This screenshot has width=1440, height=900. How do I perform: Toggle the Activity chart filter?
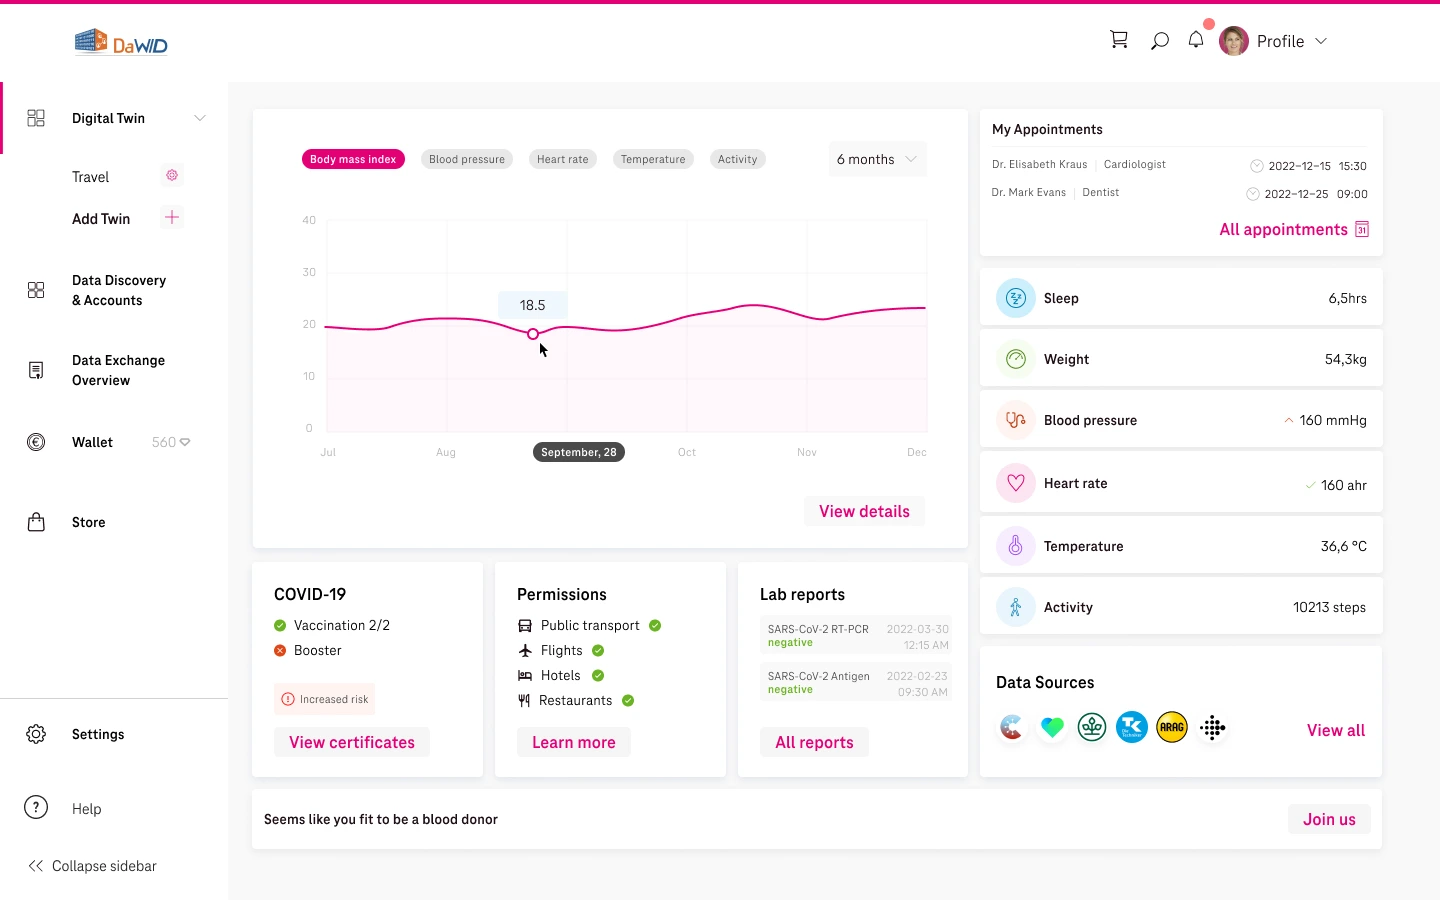(x=737, y=159)
